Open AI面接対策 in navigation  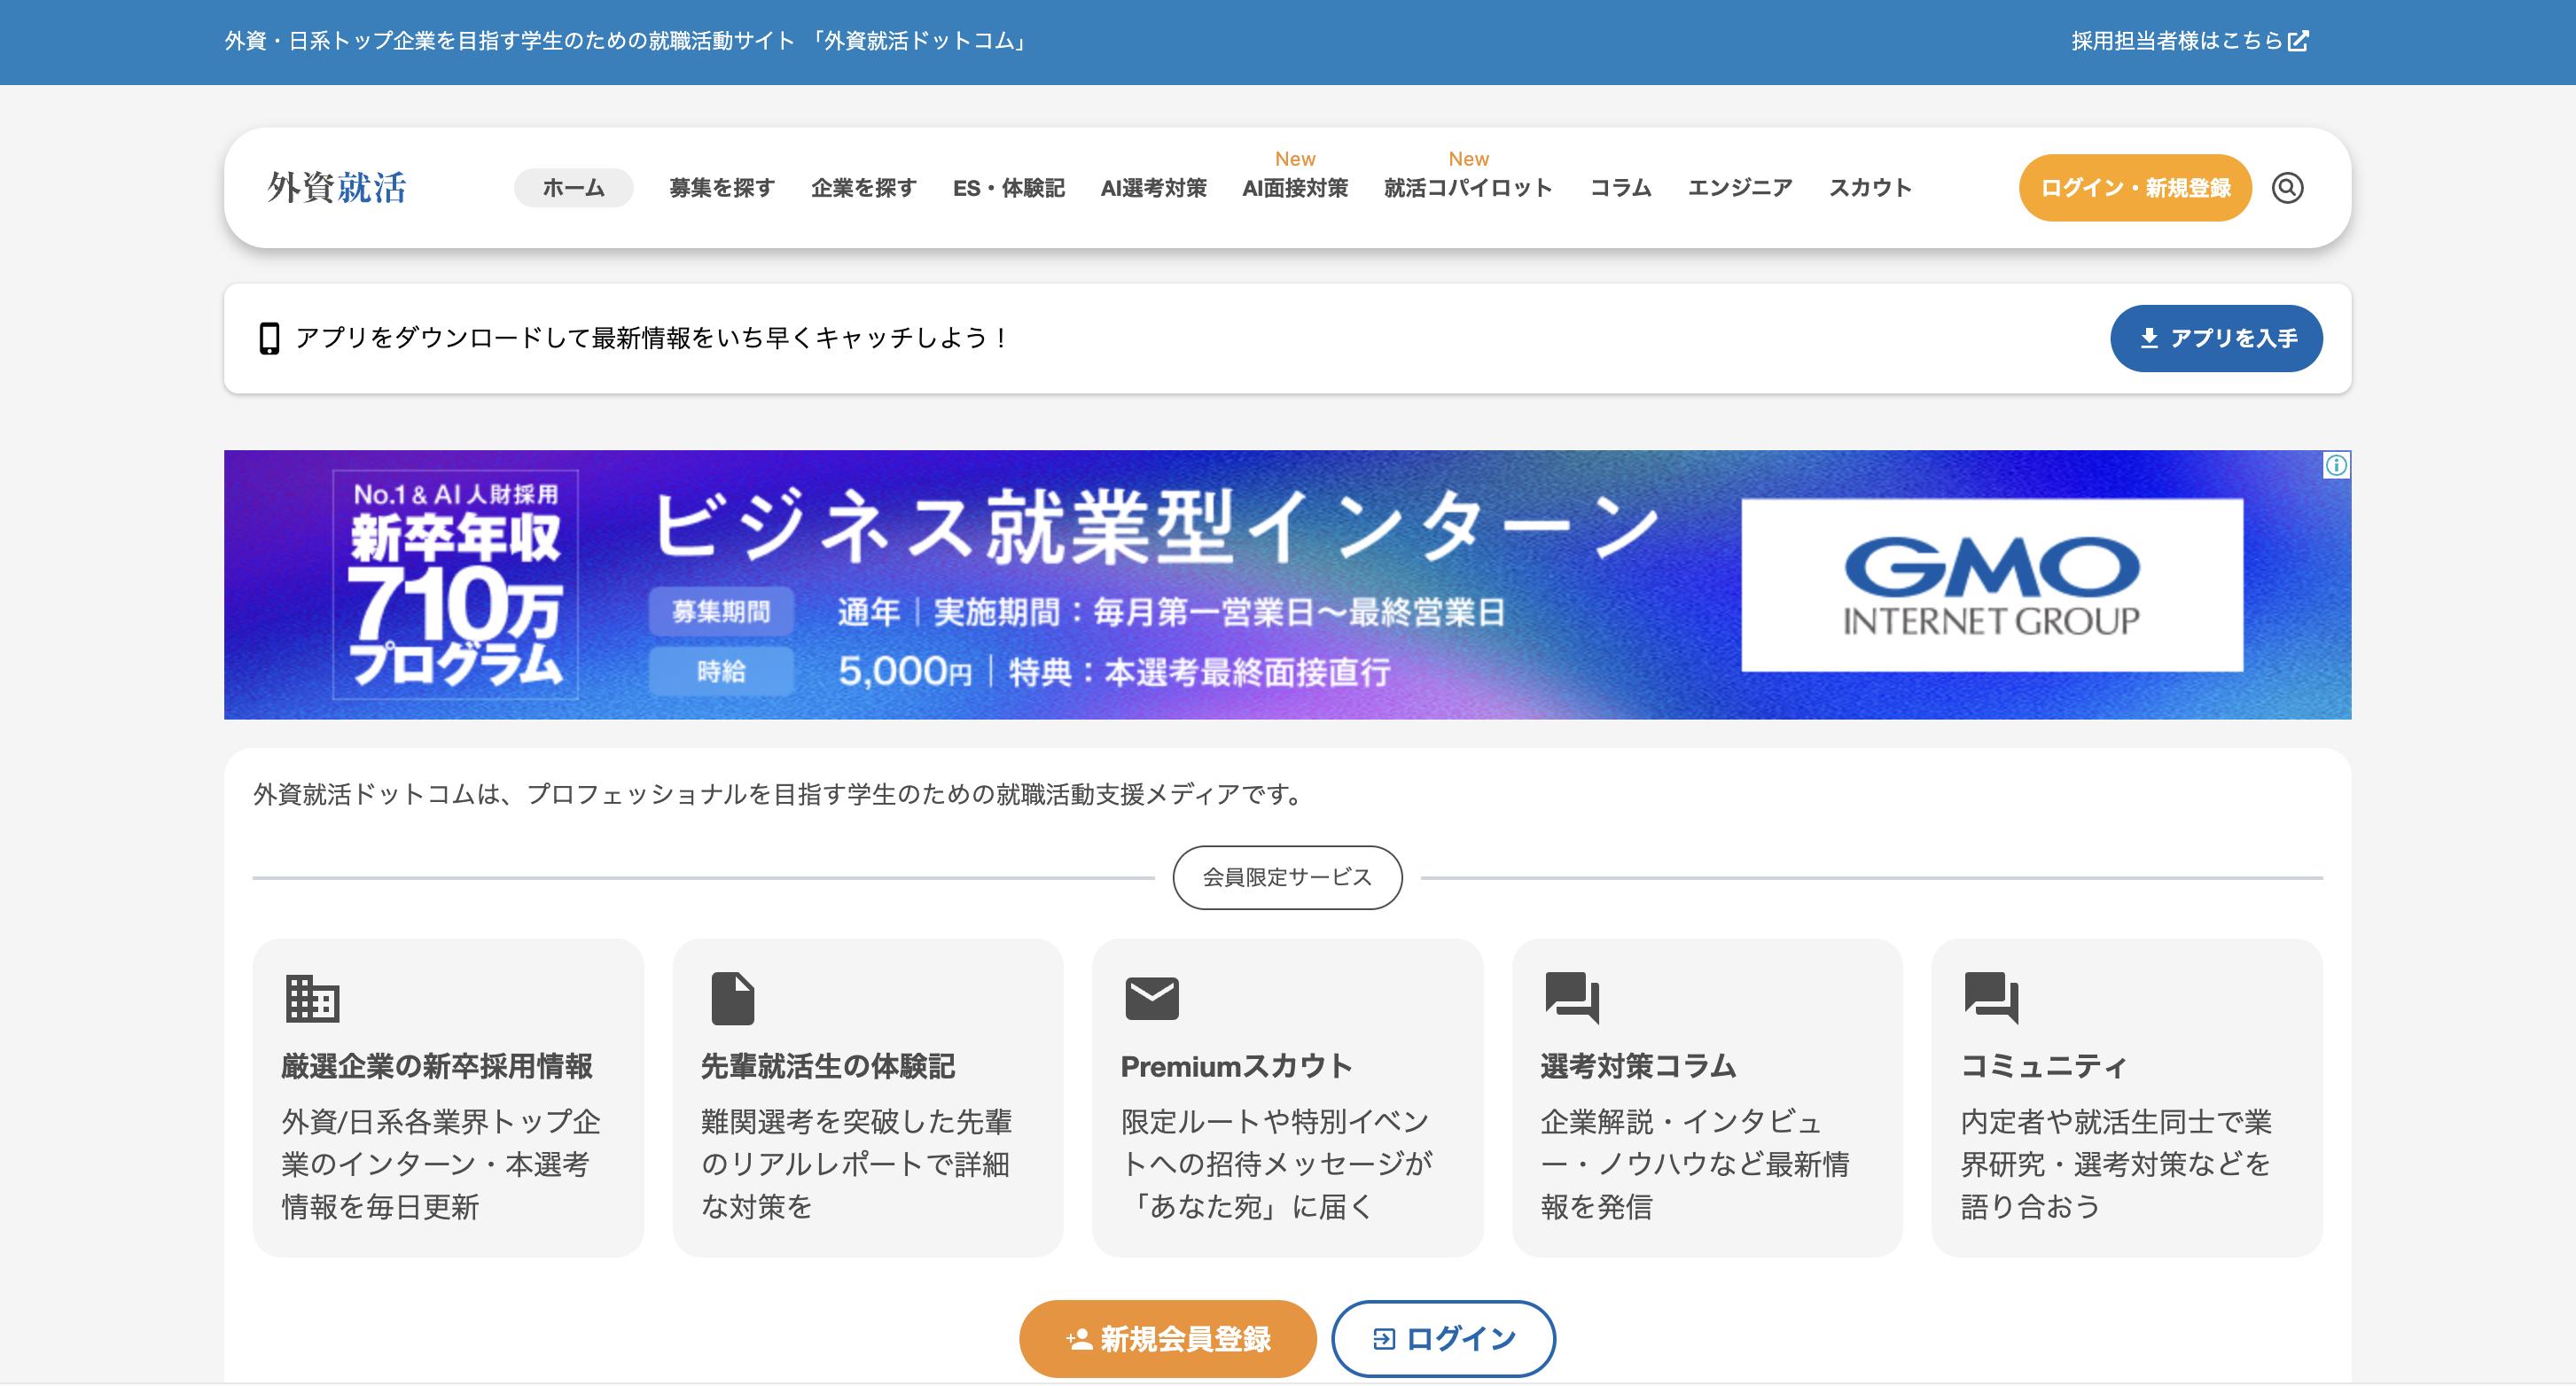click(x=1295, y=188)
